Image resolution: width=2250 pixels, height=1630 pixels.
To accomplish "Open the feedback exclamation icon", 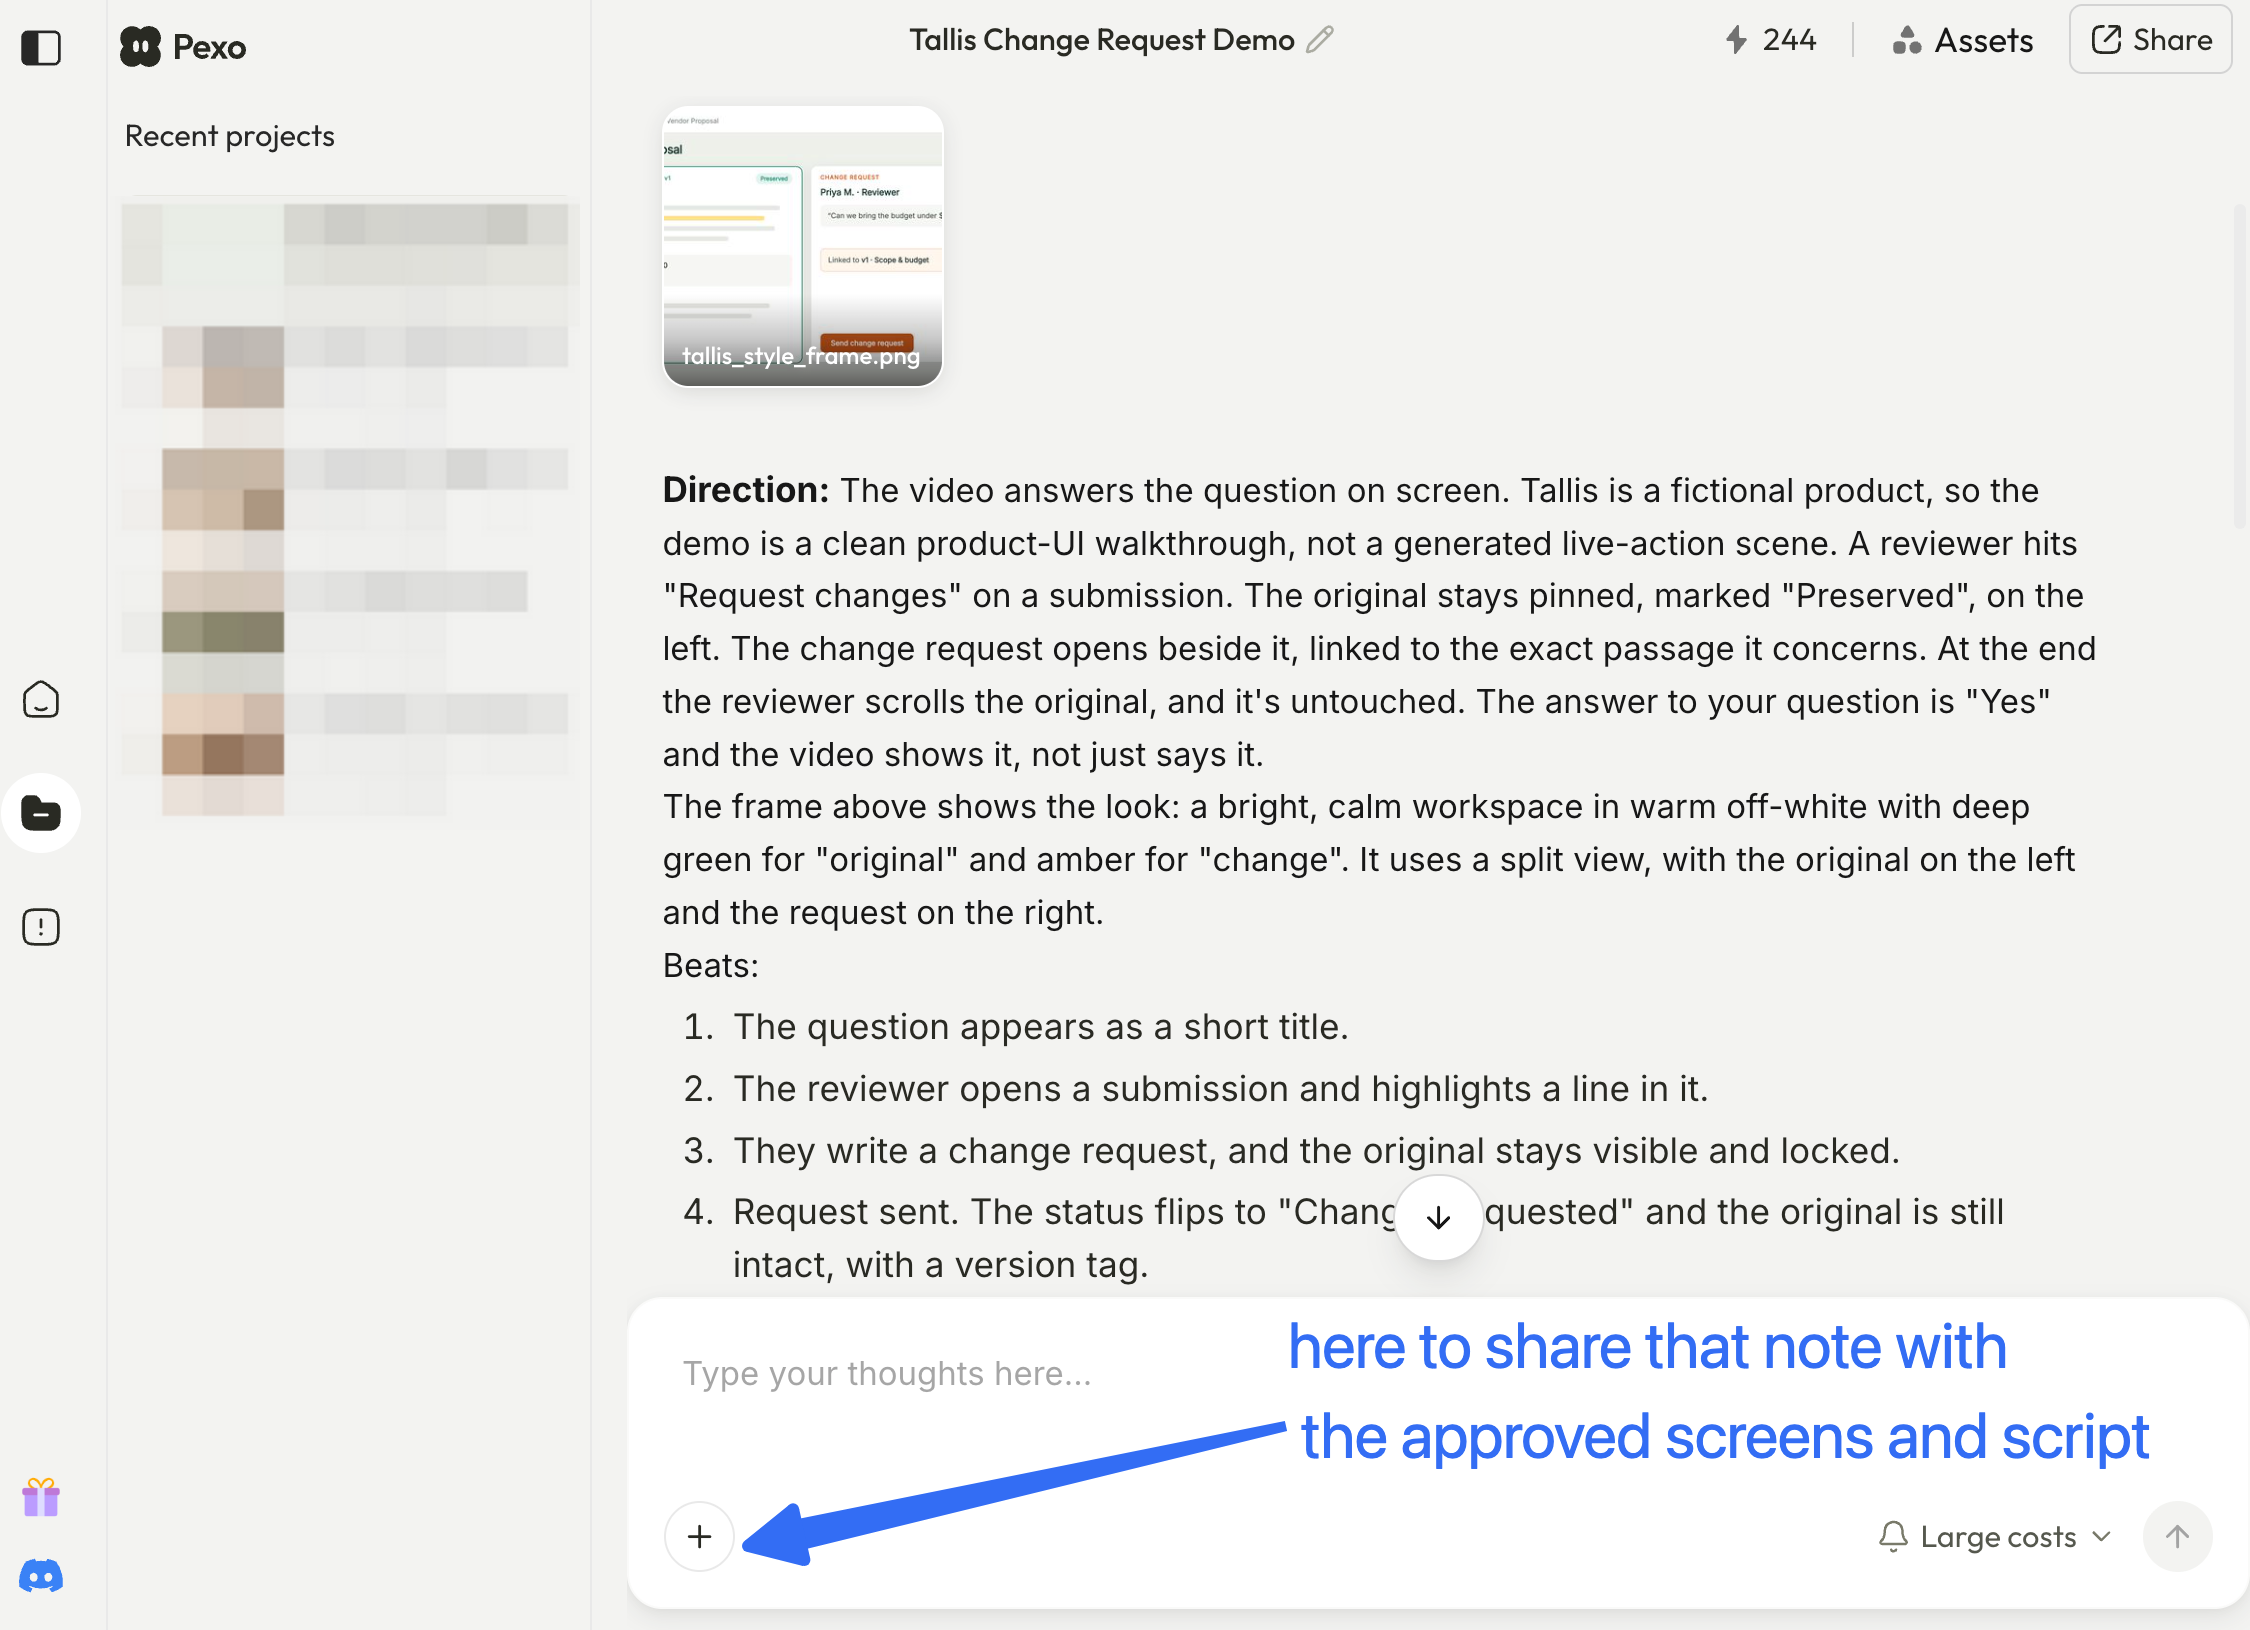I will click(41, 927).
